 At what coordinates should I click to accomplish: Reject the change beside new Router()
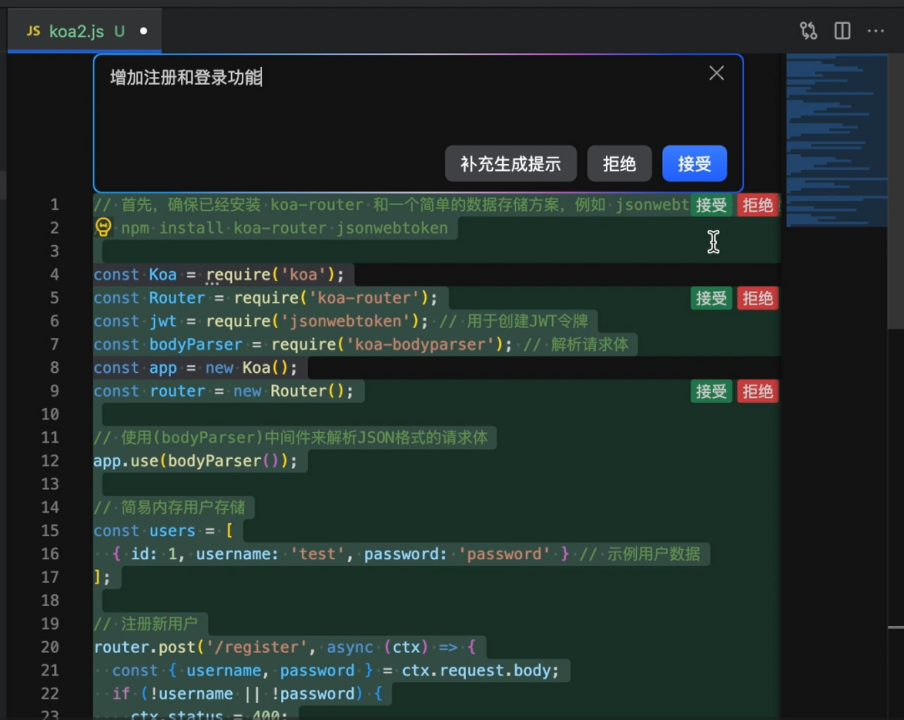(x=757, y=391)
